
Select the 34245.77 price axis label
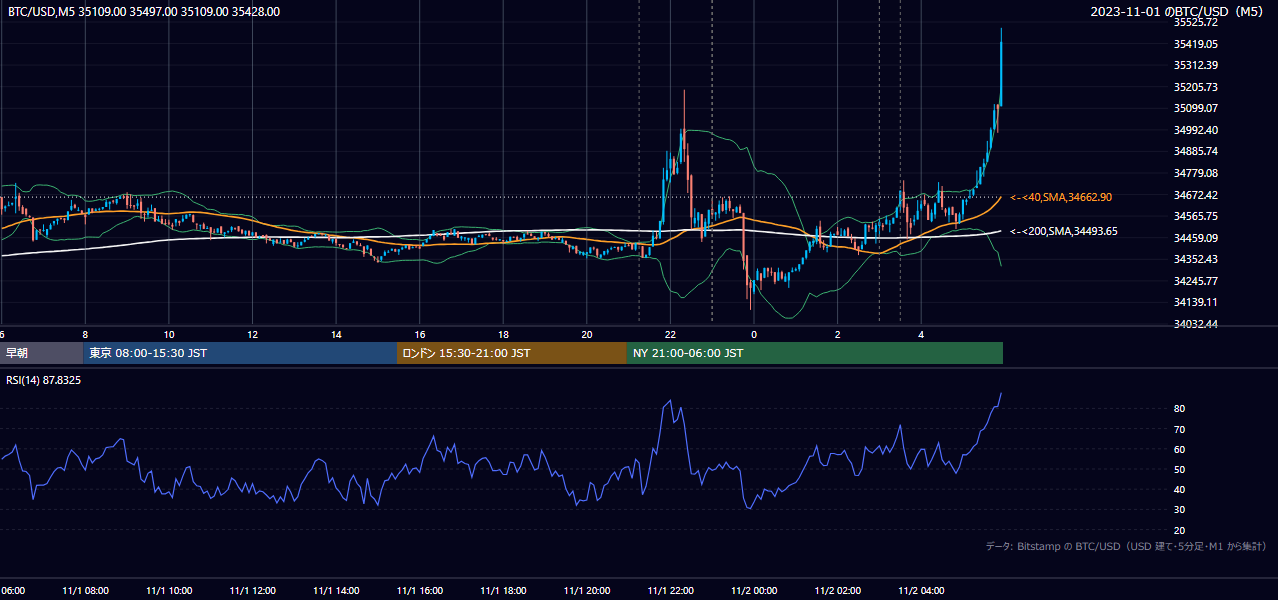(1196, 281)
